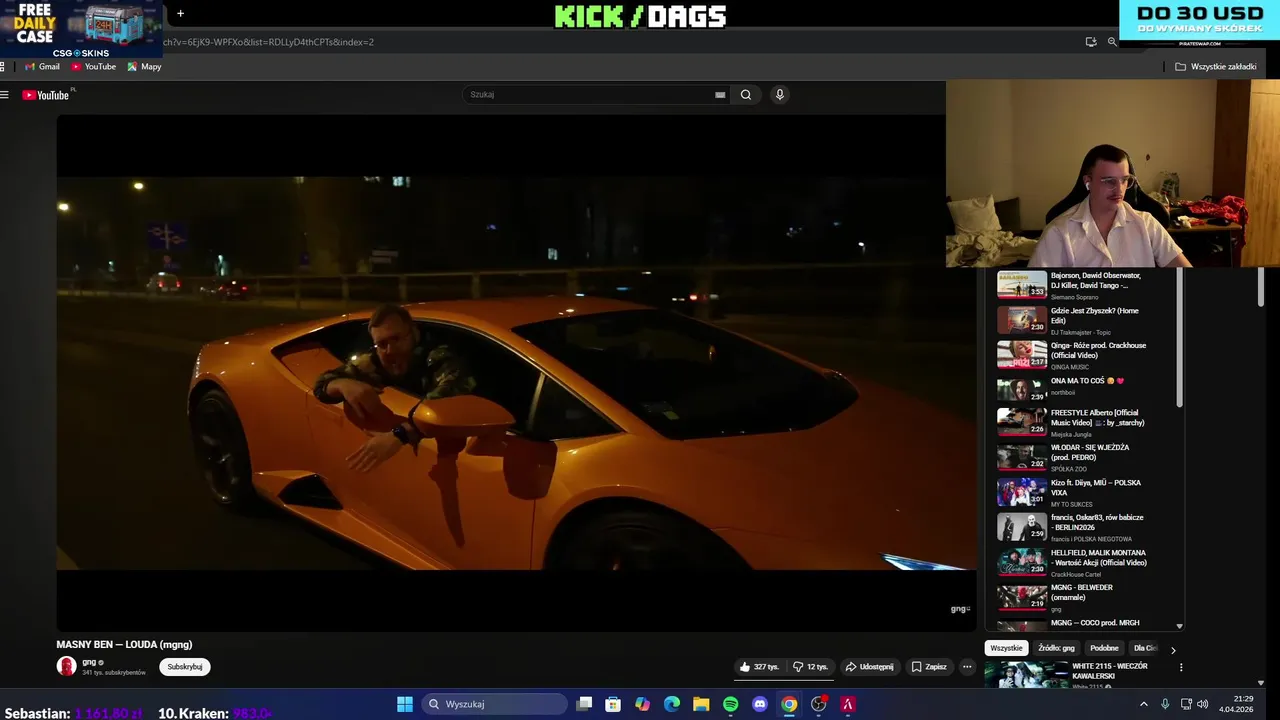Image resolution: width=1280 pixels, height=720 pixels.
Task: Share the video via Udostępnij
Action: 869,667
